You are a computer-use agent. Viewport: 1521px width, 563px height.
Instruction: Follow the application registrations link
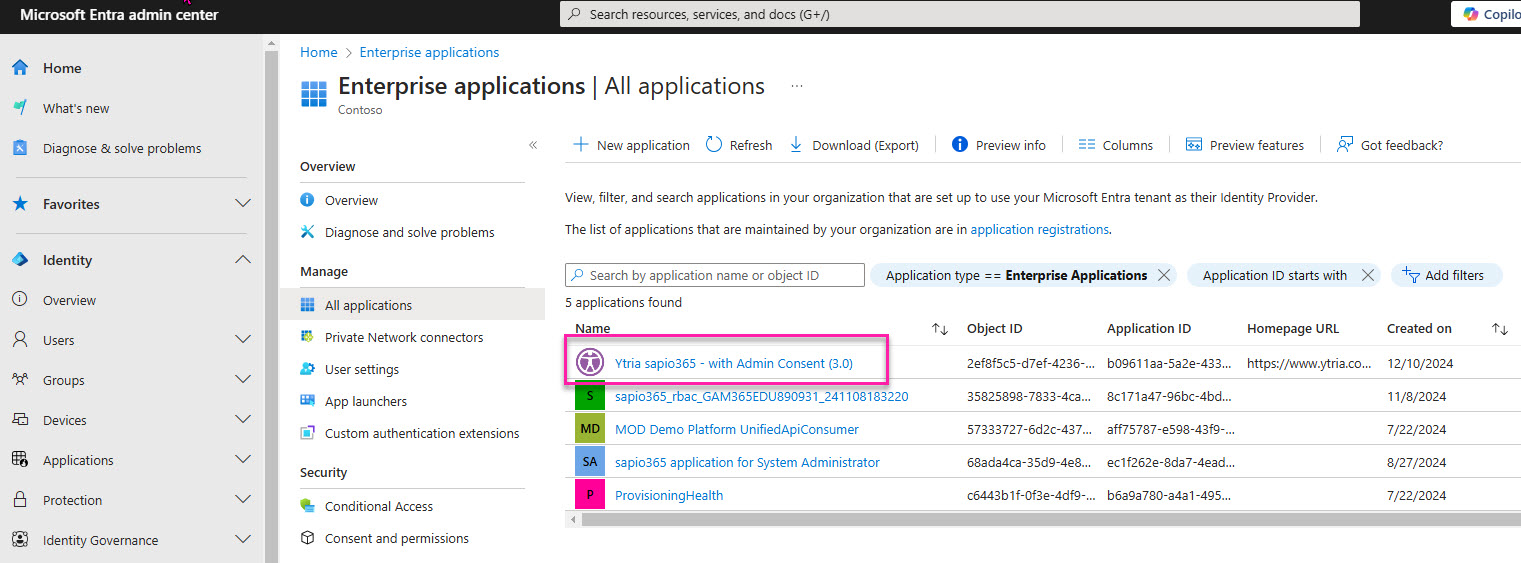[x=1039, y=229]
